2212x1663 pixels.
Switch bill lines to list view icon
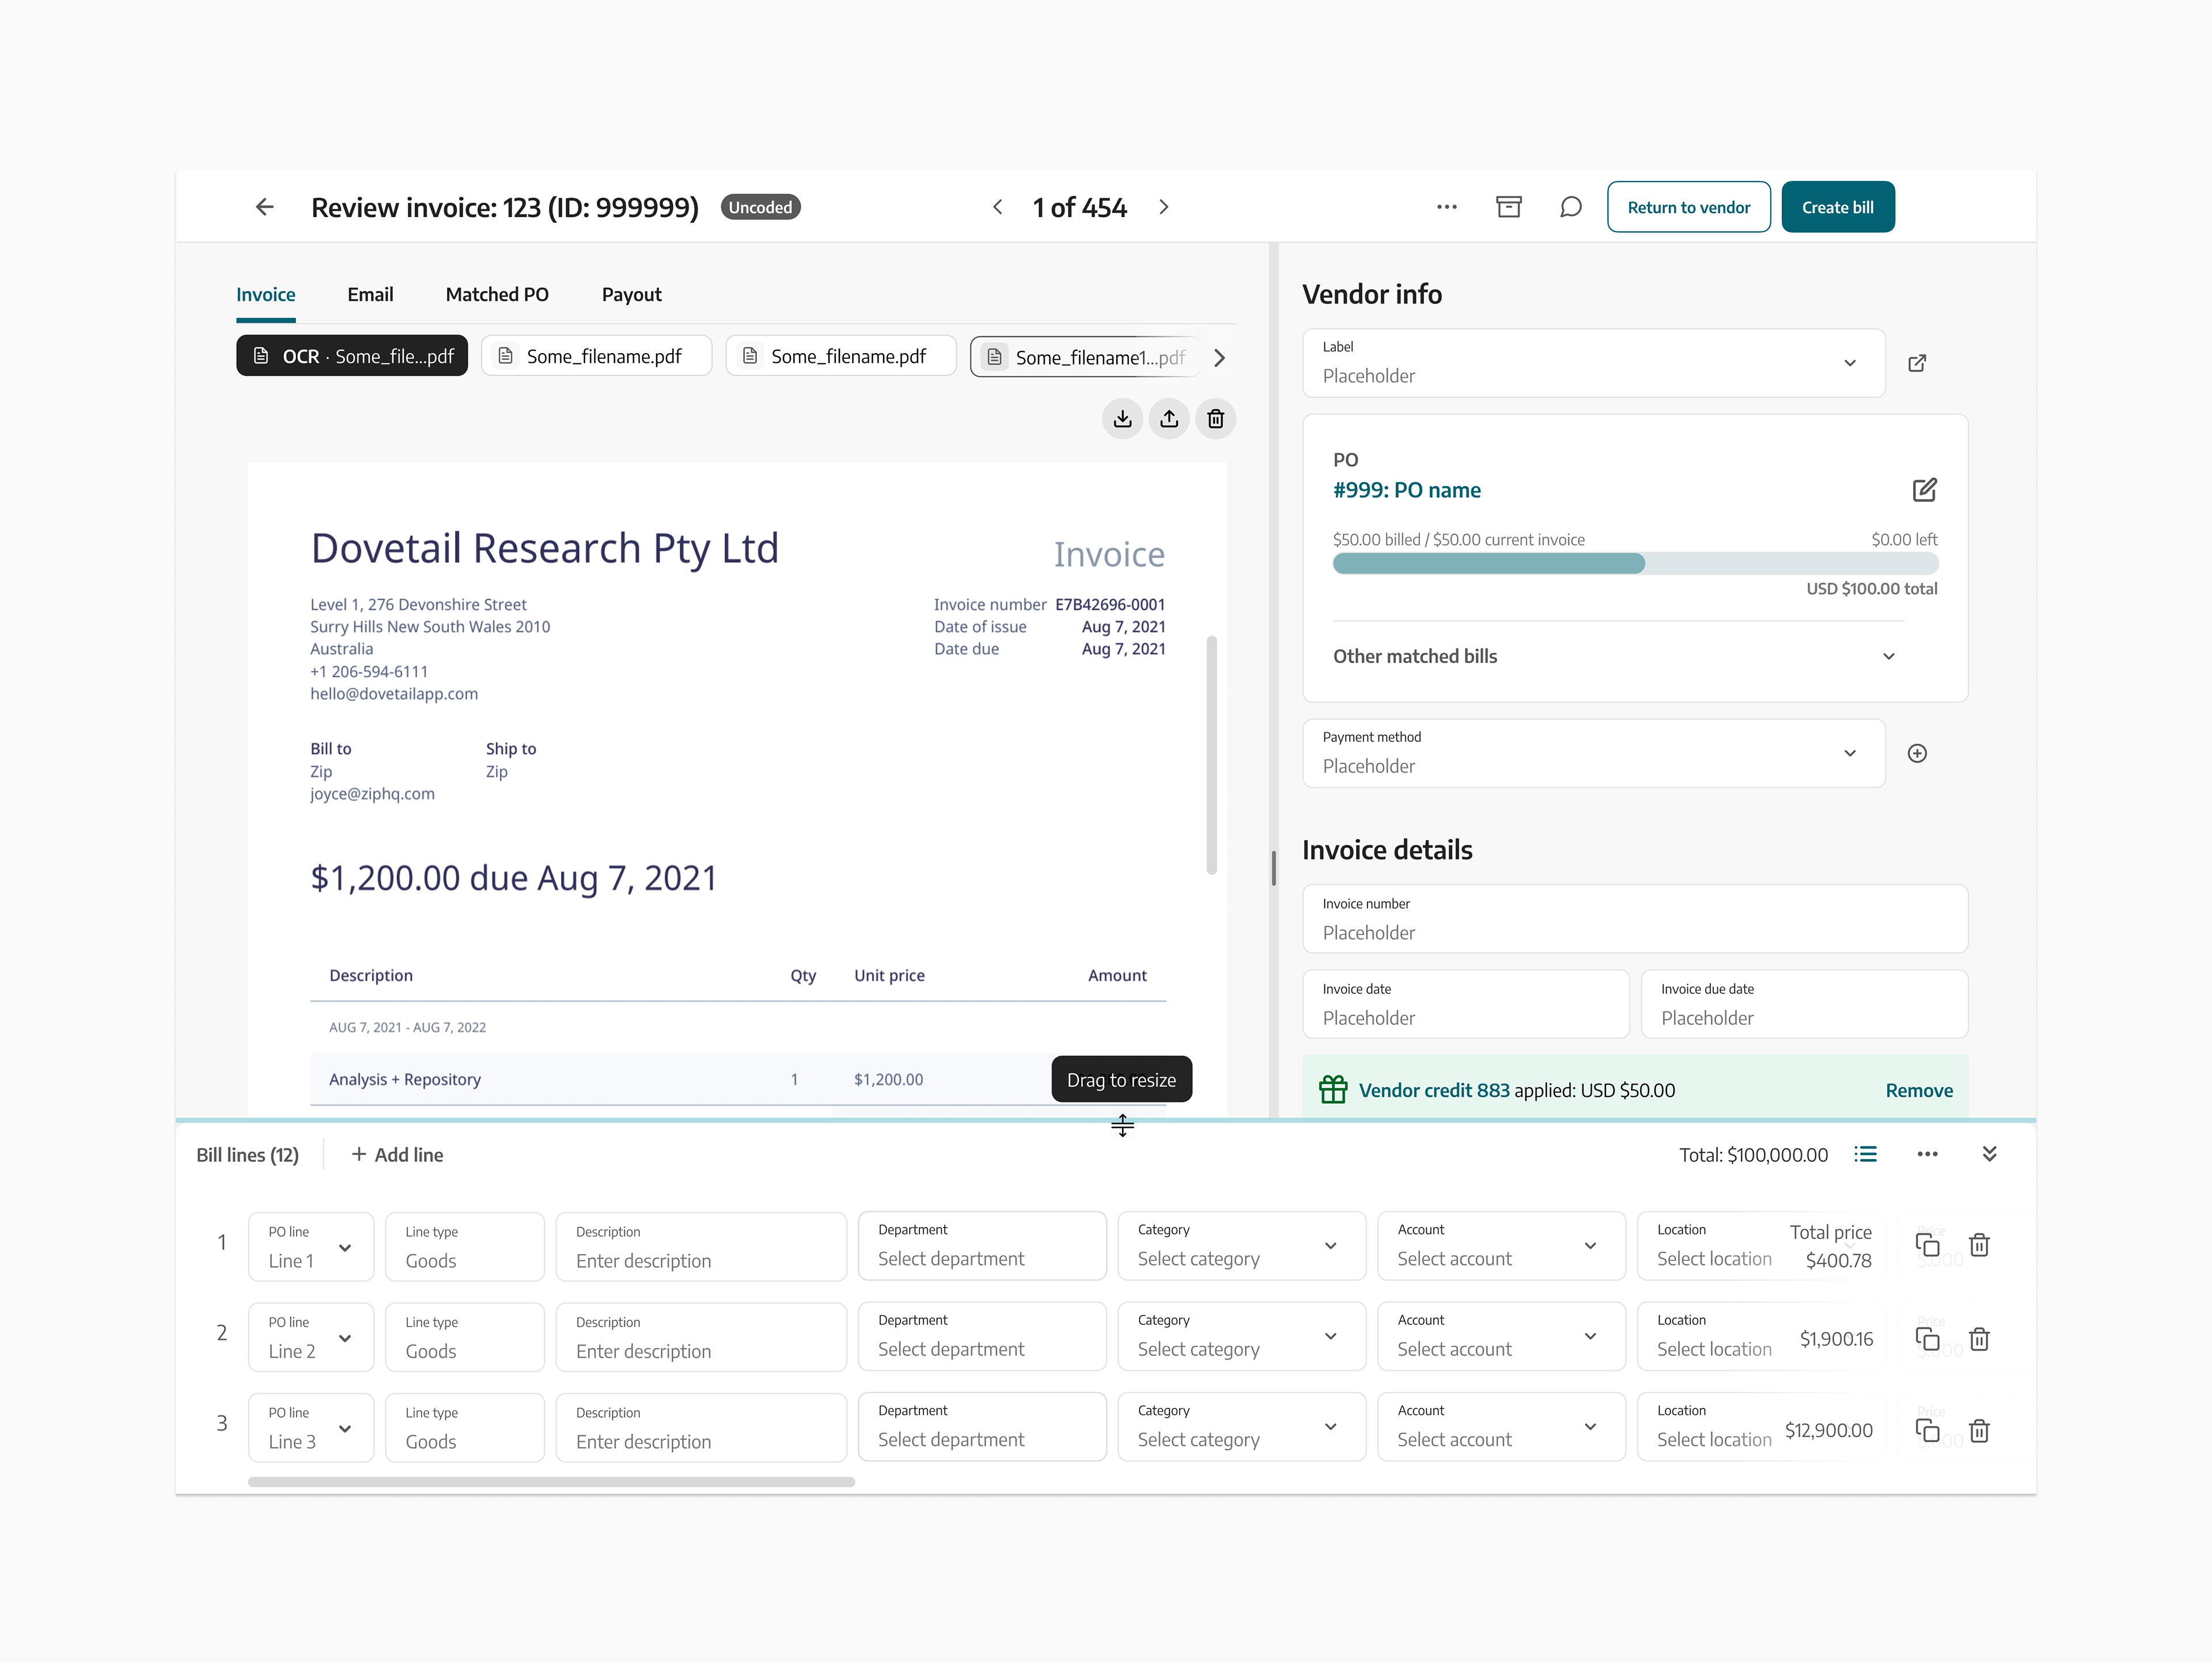click(1865, 1154)
